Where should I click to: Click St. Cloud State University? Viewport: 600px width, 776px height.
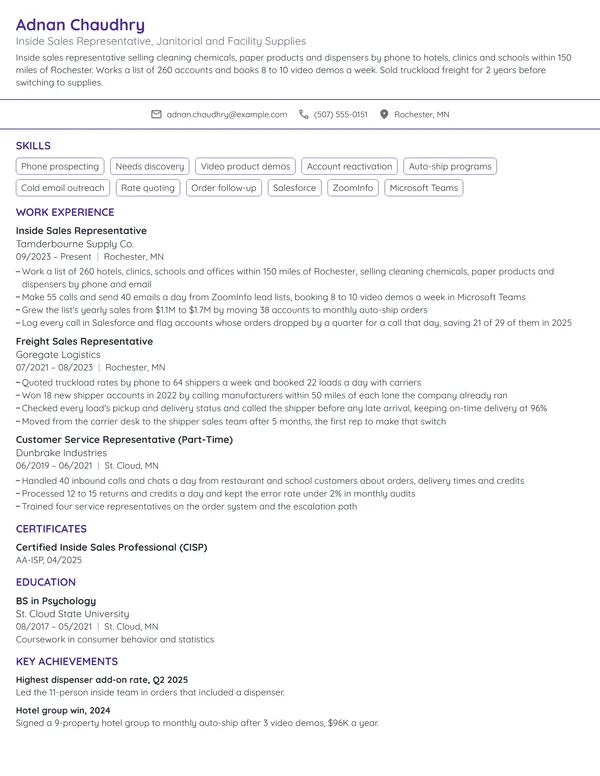pyautogui.click(x=72, y=614)
